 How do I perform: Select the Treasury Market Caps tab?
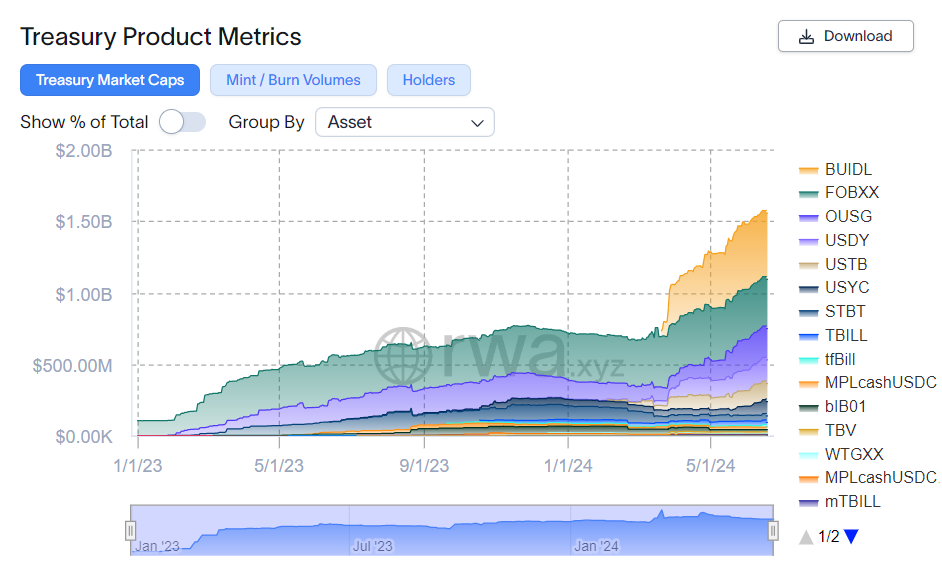(110, 80)
